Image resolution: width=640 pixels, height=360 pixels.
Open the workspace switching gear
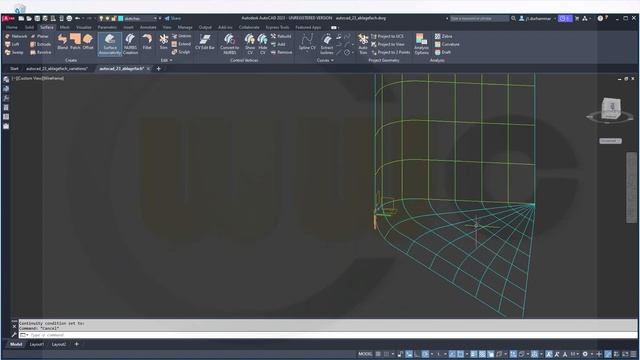585,354
